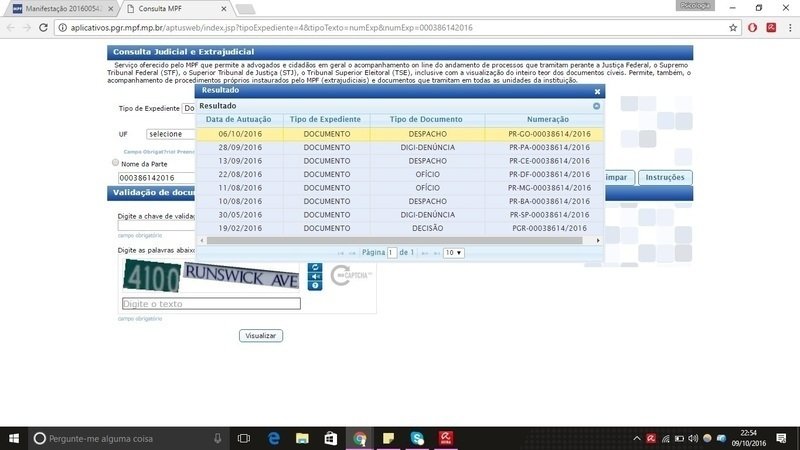Refresh the reCAPTCHA challenge image
This screenshot has width=800, height=450.
pyautogui.click(x=315, y=267)
